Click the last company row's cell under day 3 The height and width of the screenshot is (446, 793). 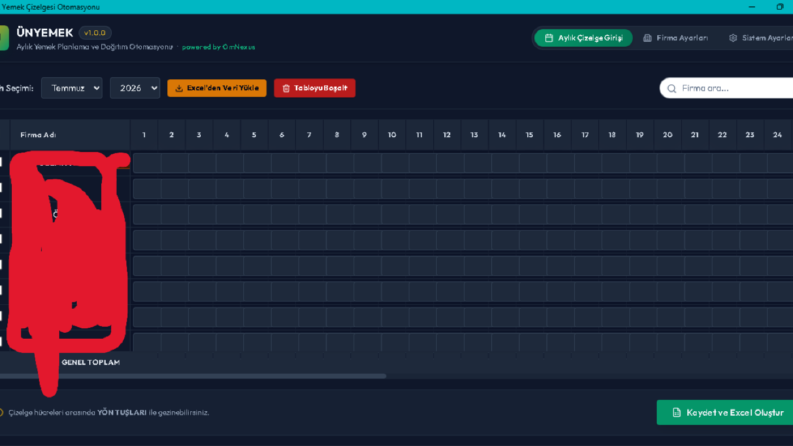(202, 342)
